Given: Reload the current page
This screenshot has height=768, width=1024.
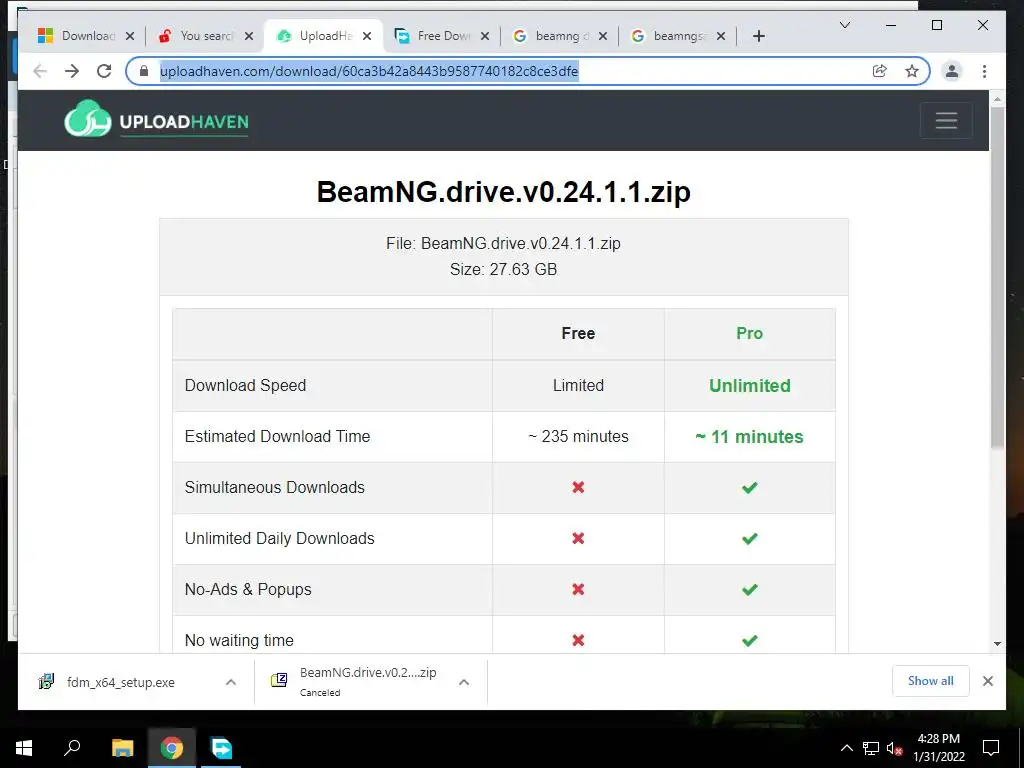Looking at the screenshot, I should point(104,71).
